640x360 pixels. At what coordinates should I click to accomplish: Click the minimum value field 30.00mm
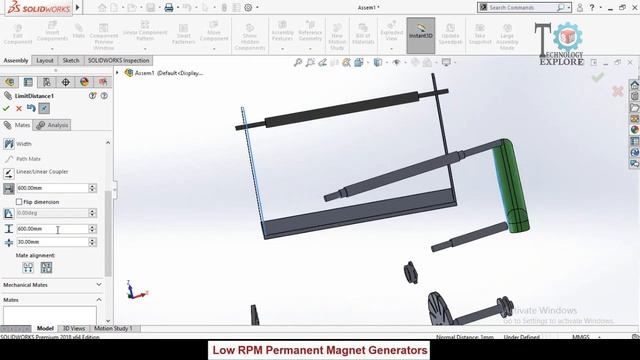point(52,242)
